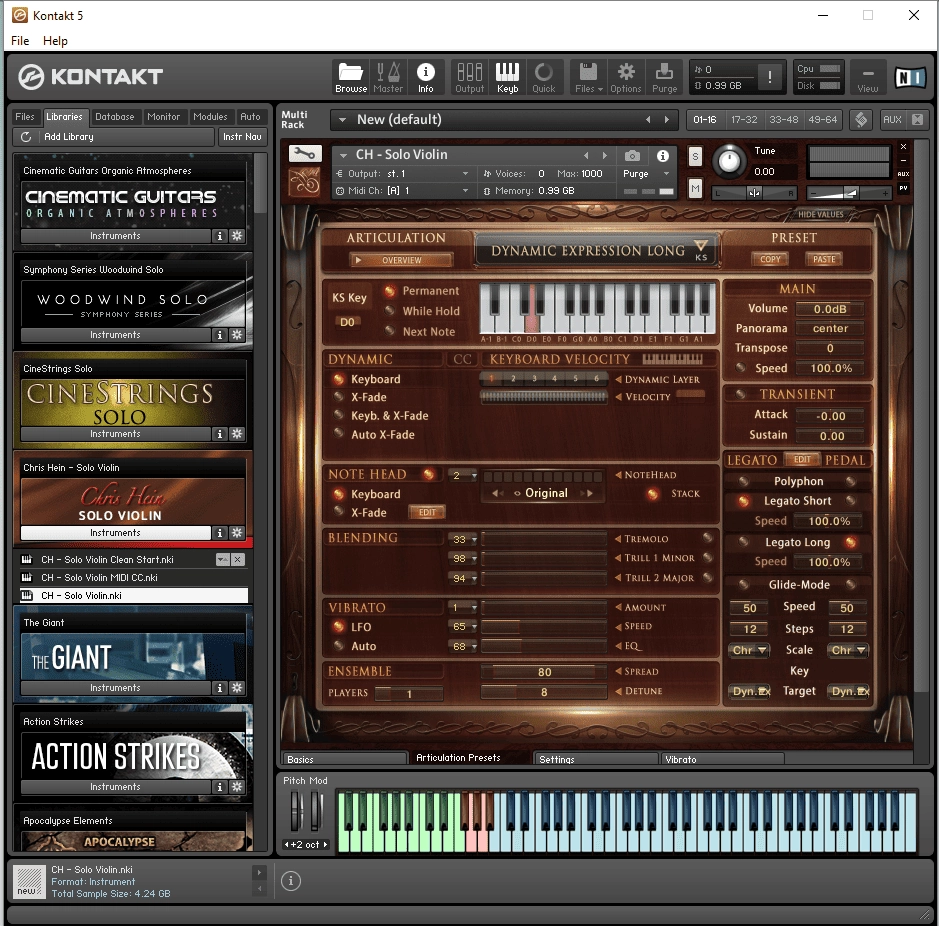Toggle the Note Head on/off LED
Image resolution: width=939 pixels, height=926 pixels.
click(428, 474)
